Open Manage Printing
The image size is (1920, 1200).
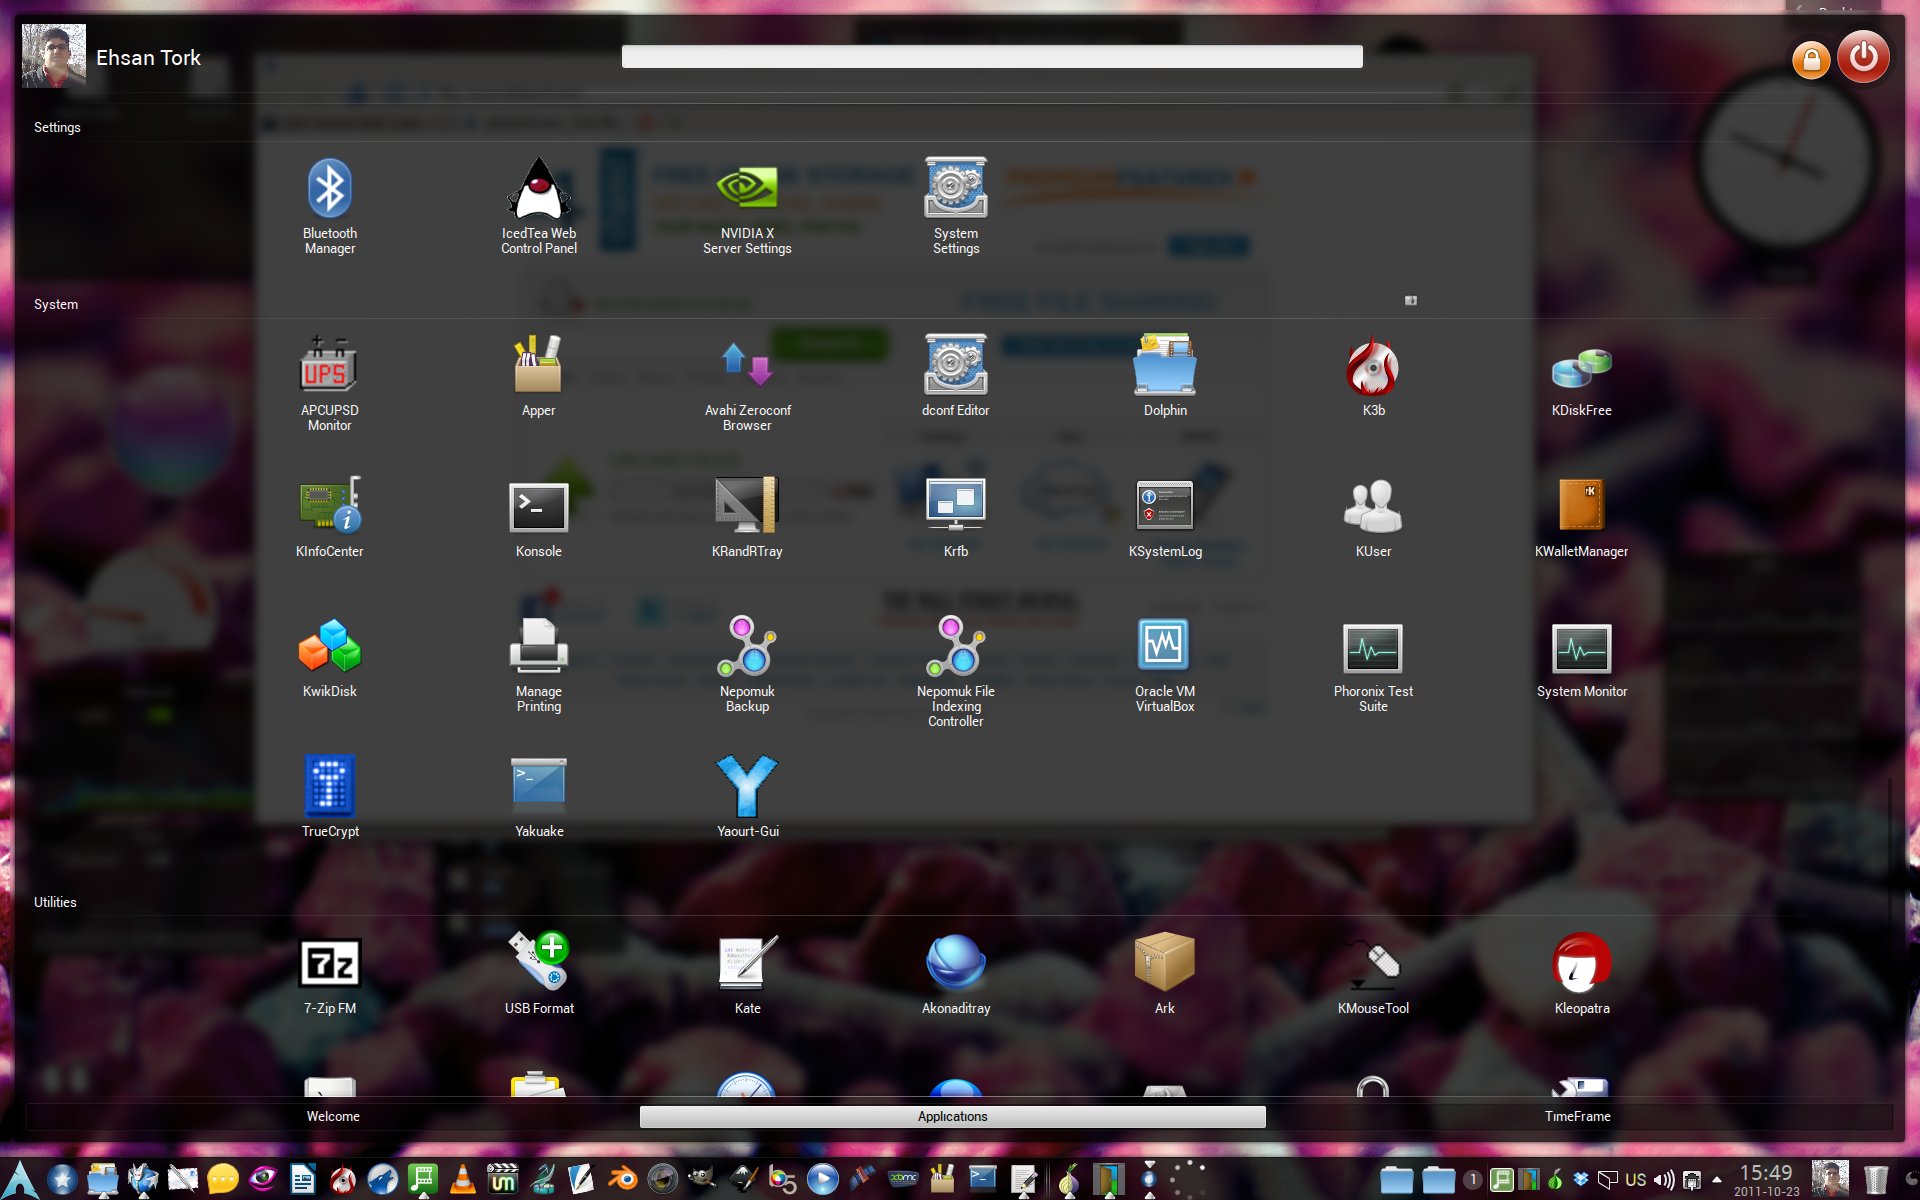pyautogui.click(x=538, y=664)
